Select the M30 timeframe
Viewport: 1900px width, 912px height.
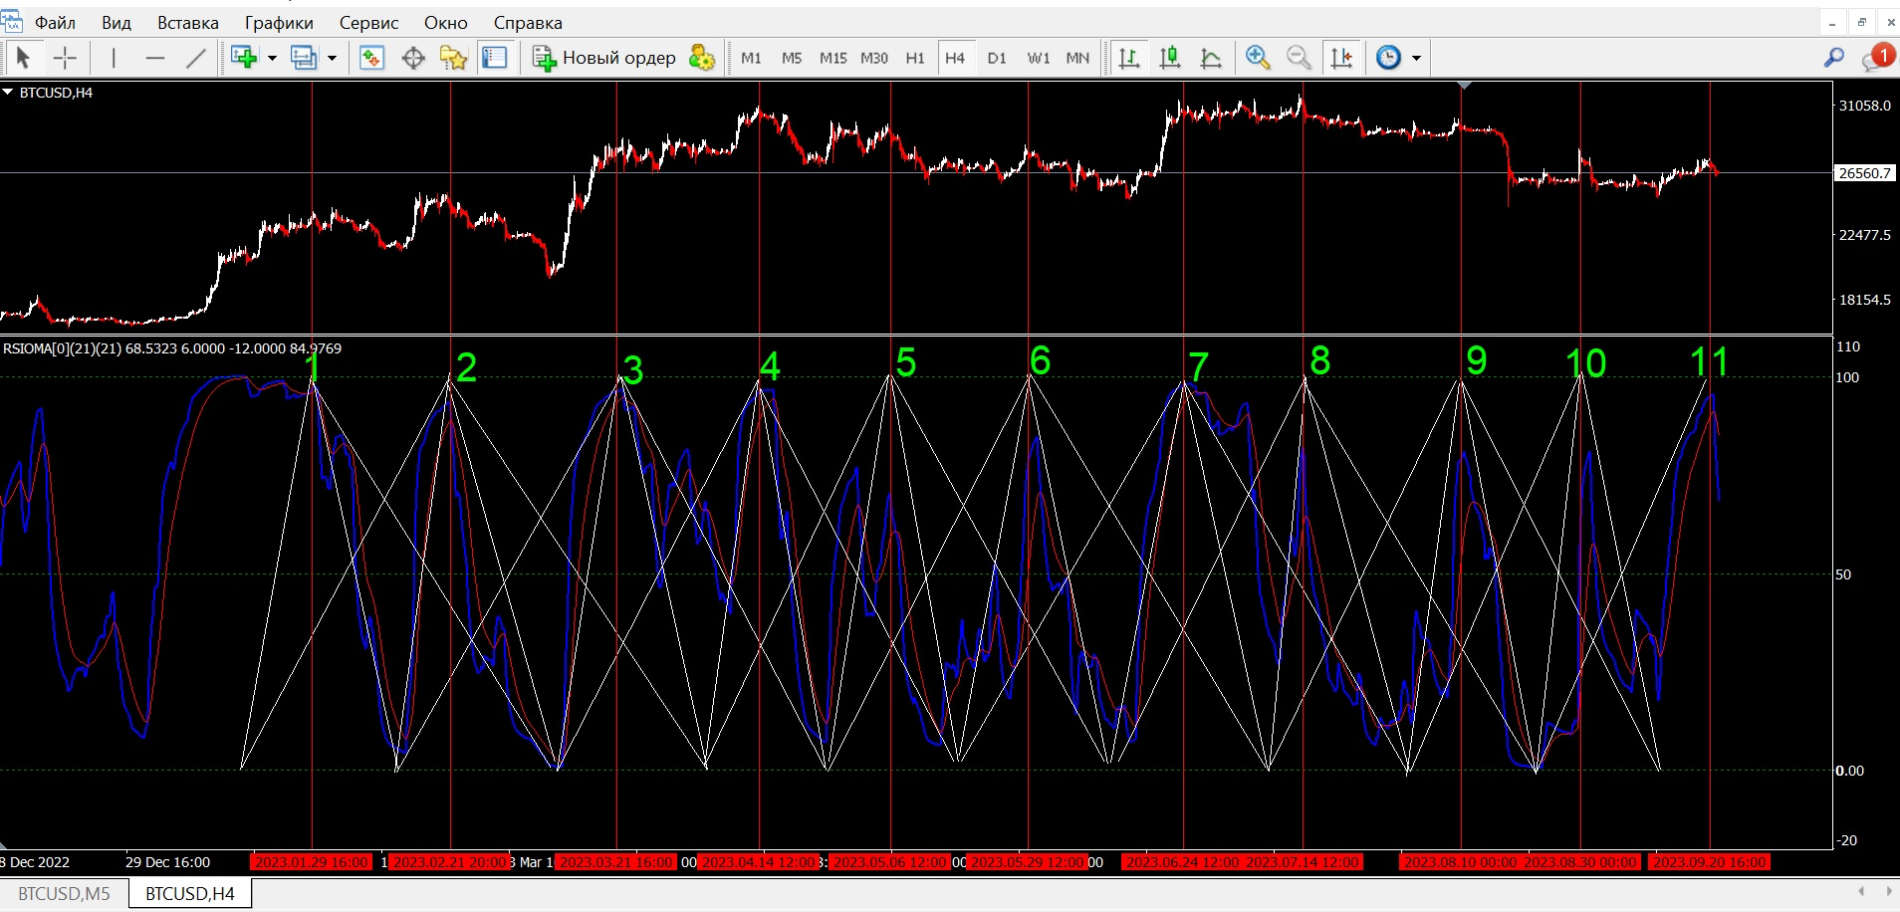point(874,58)
